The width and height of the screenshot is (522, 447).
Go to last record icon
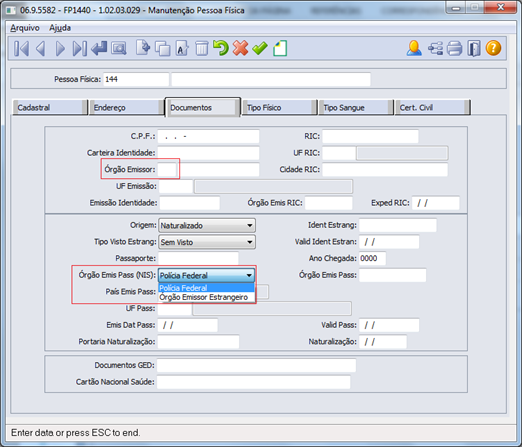[x=80, y=48]
